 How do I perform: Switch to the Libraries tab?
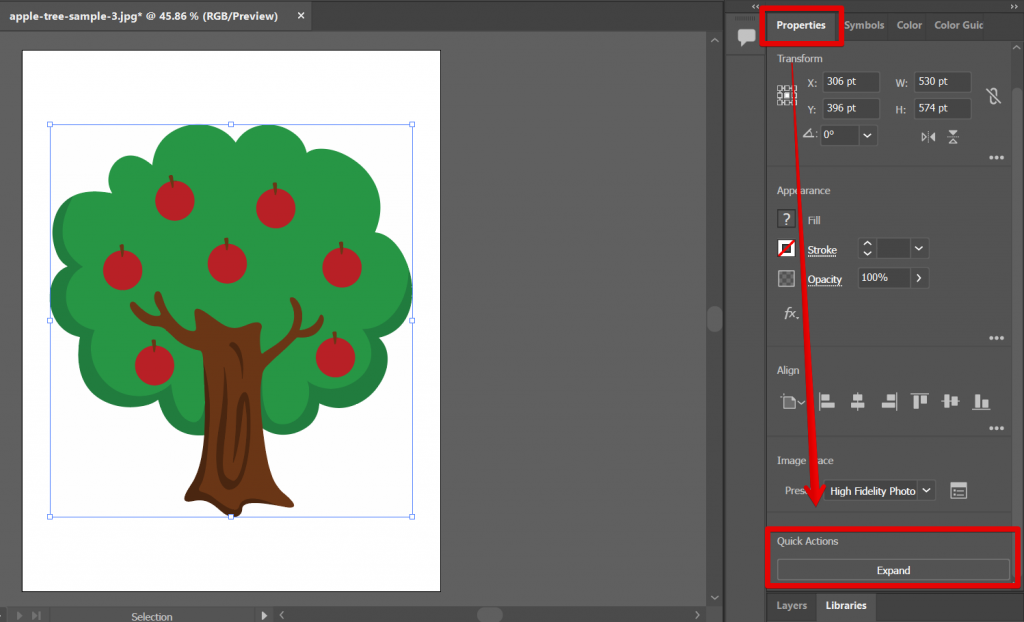(x=845, y=606)
